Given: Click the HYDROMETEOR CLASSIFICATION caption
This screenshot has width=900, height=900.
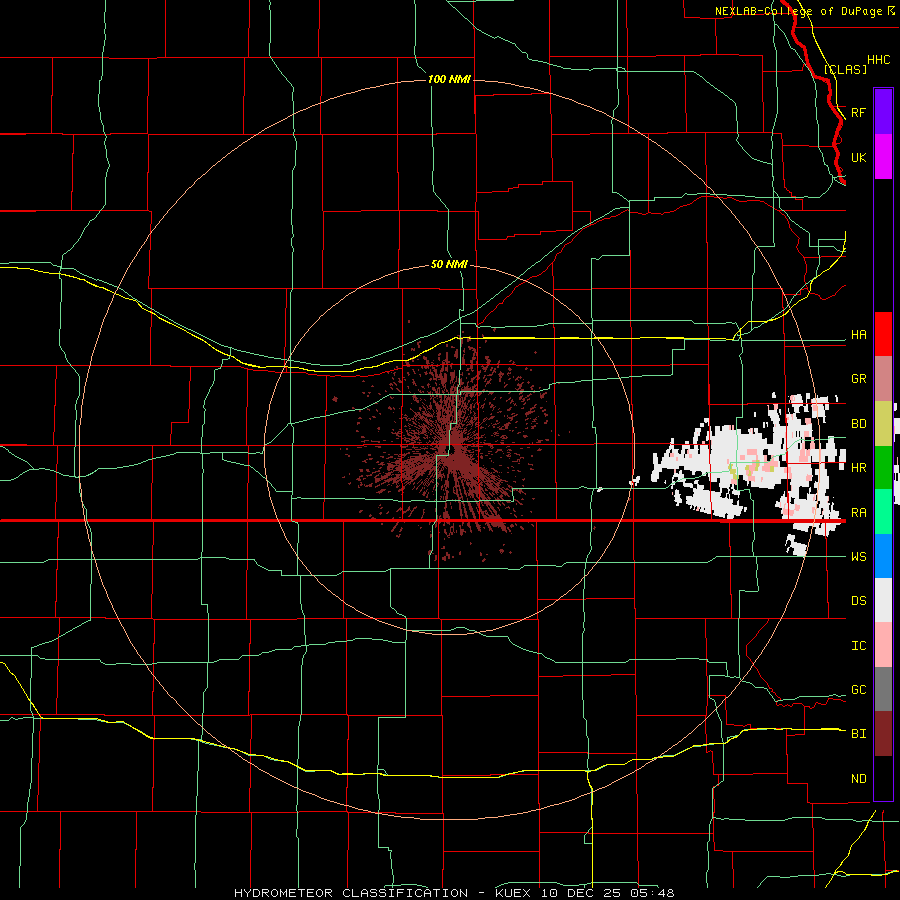Looking at the screenshot, I should (x=351, y=893).
